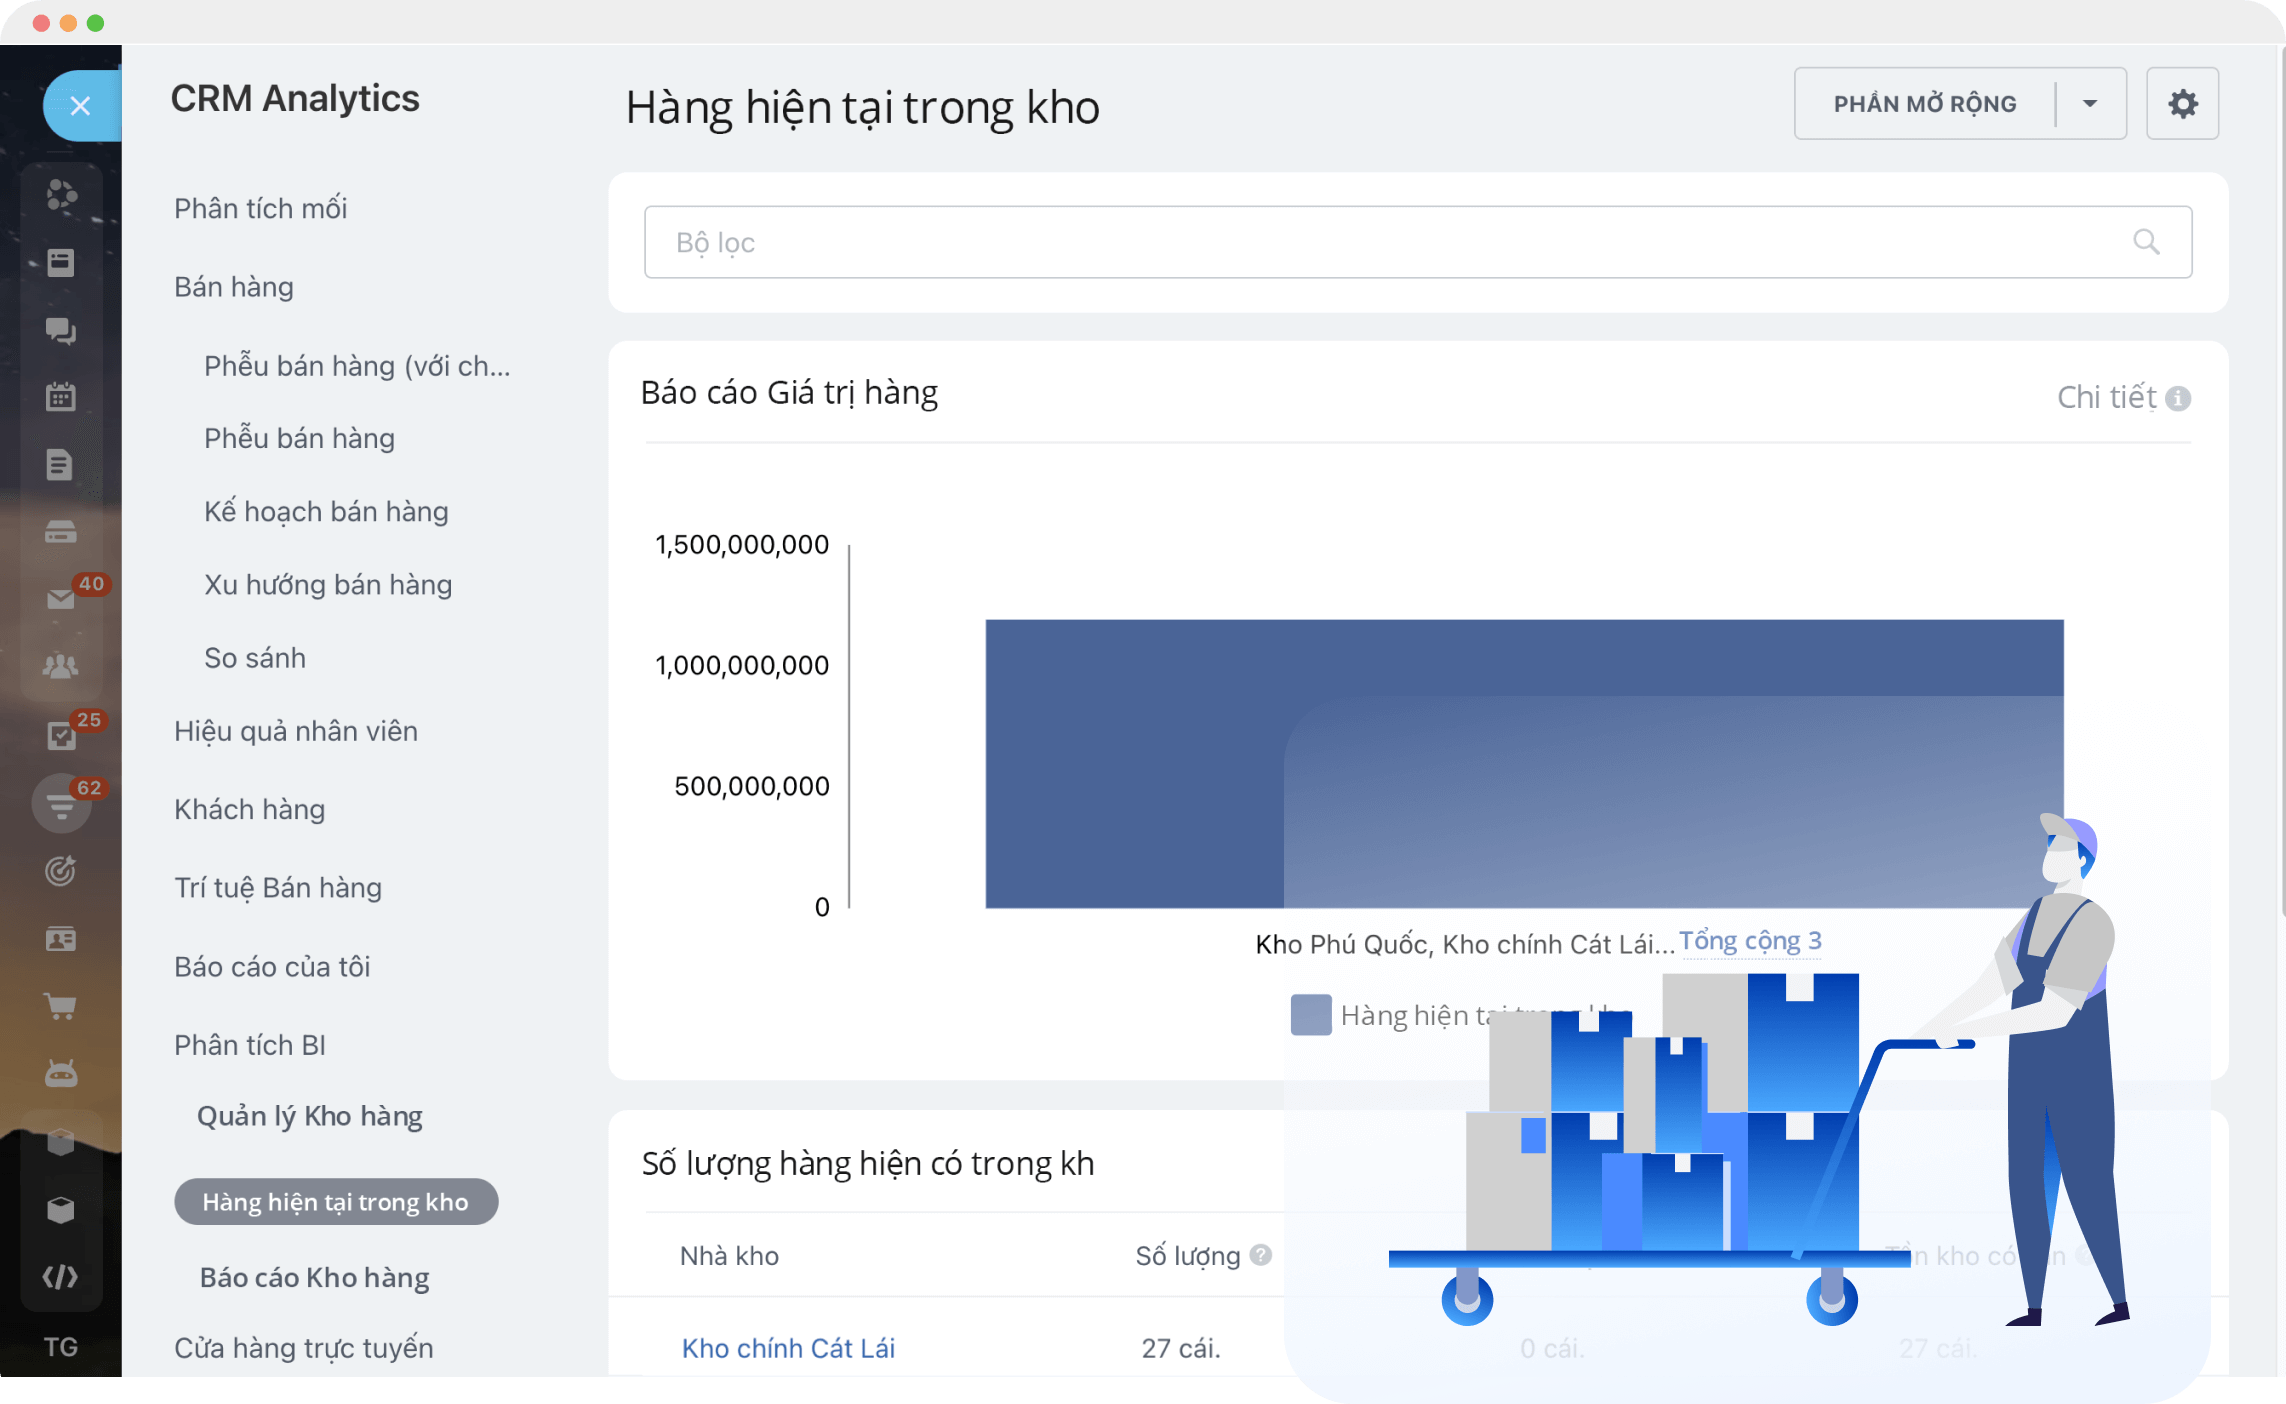Open the calendar icon in sidebar

point(61,397)
